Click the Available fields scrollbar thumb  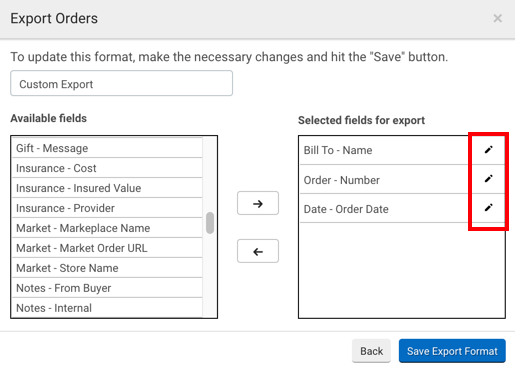pyautogui.click(x=210, y=223)
